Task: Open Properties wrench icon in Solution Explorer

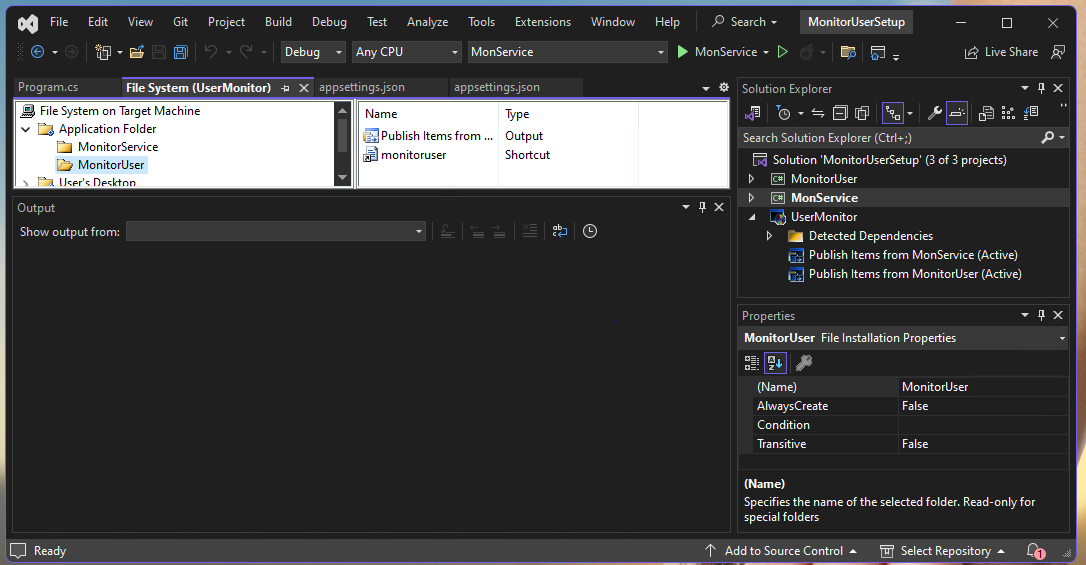Action: click(934, 113)
